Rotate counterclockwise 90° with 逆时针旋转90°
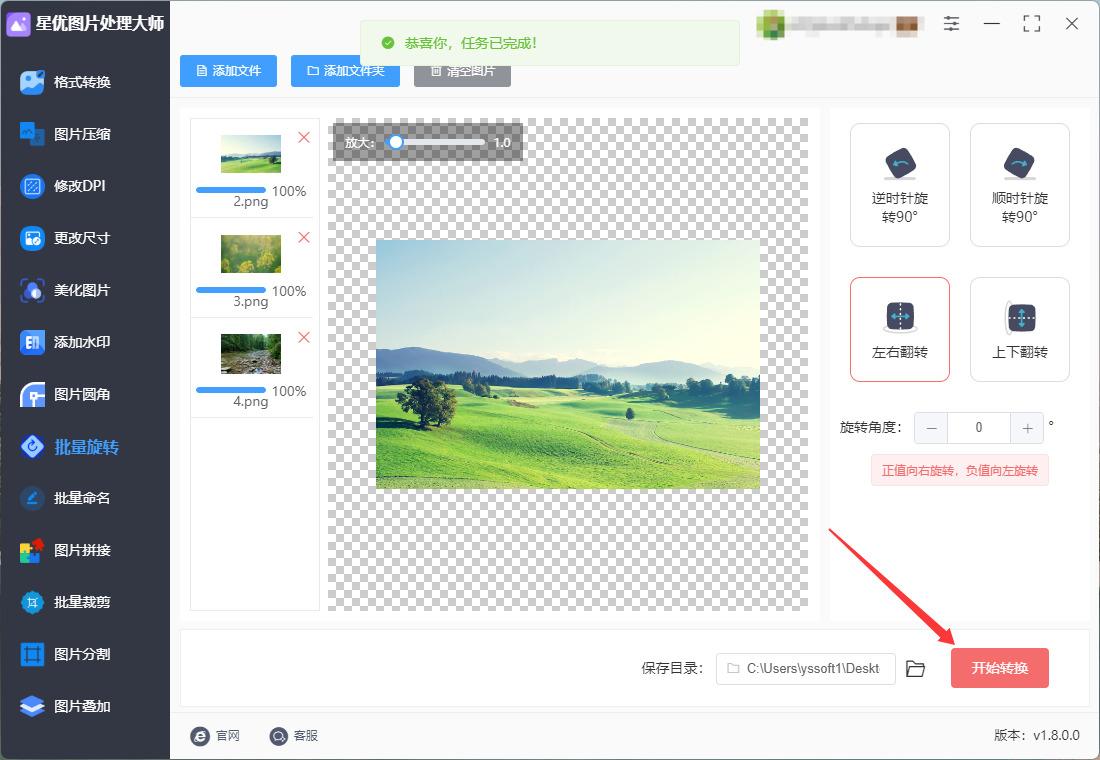 coord(900,185)
